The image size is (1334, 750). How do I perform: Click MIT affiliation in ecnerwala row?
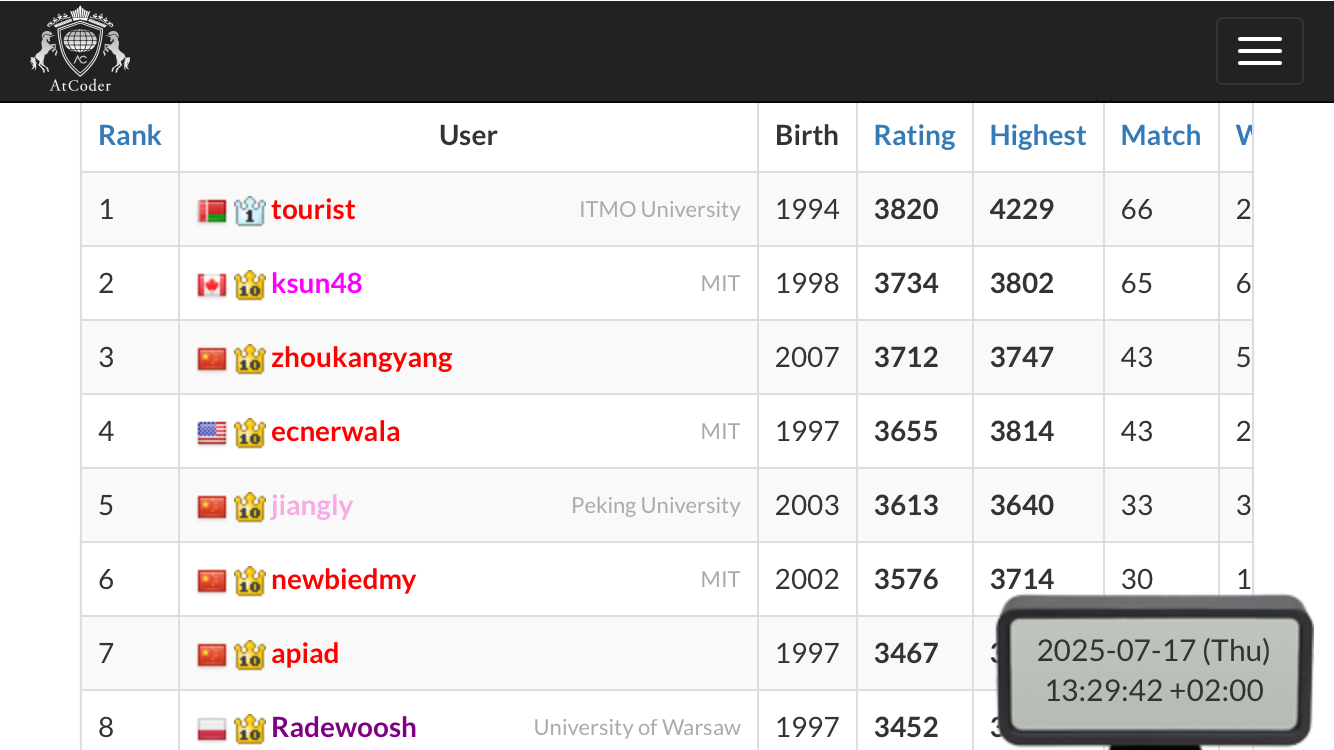[x=720, y=432]
